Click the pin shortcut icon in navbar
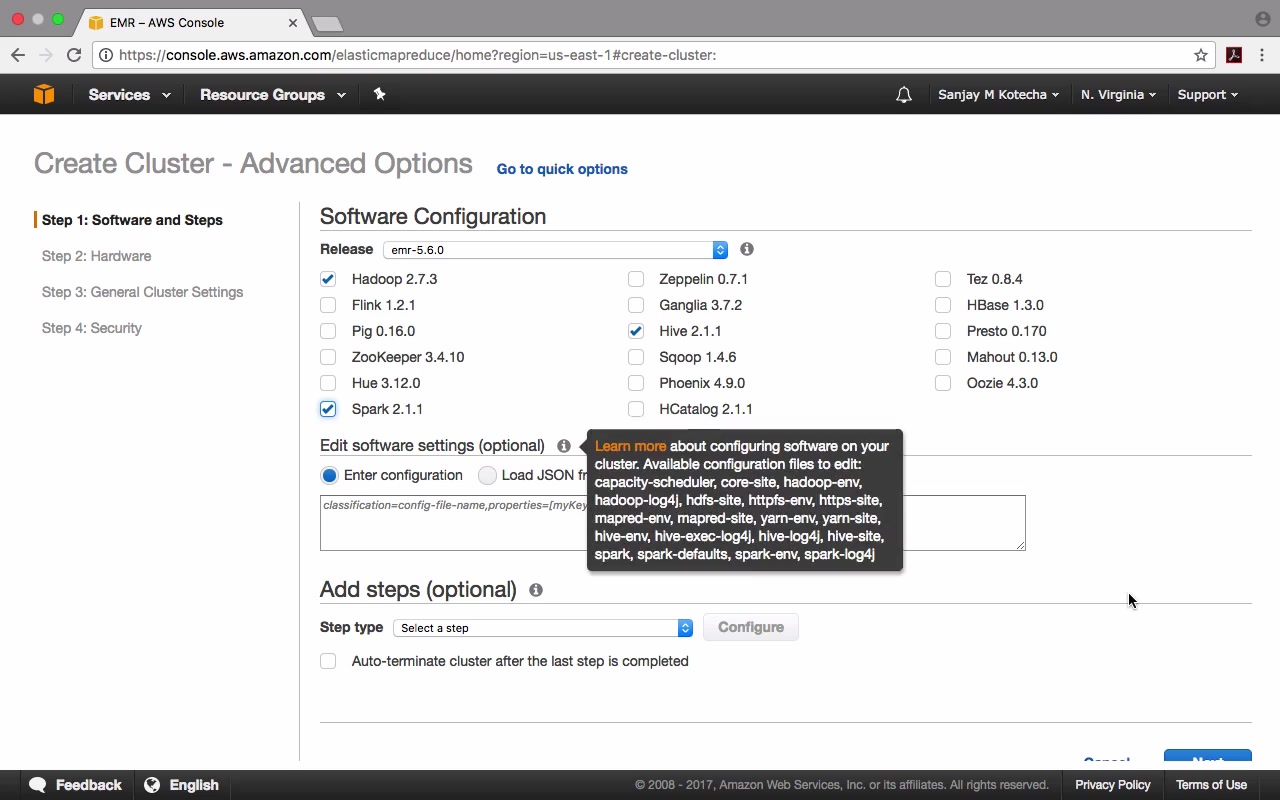Image resolution: width=1280 pixels, height=800 pixels. click(x=379, y=94)
